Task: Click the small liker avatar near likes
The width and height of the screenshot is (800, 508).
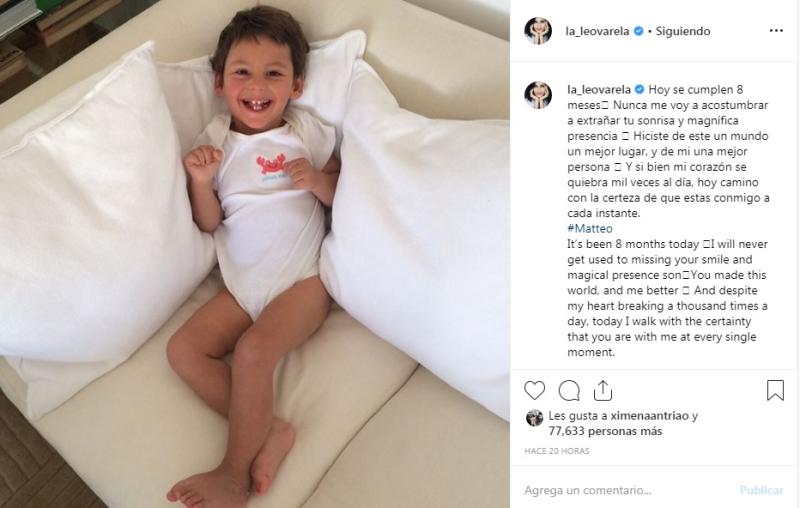Action: click(534, 418)
